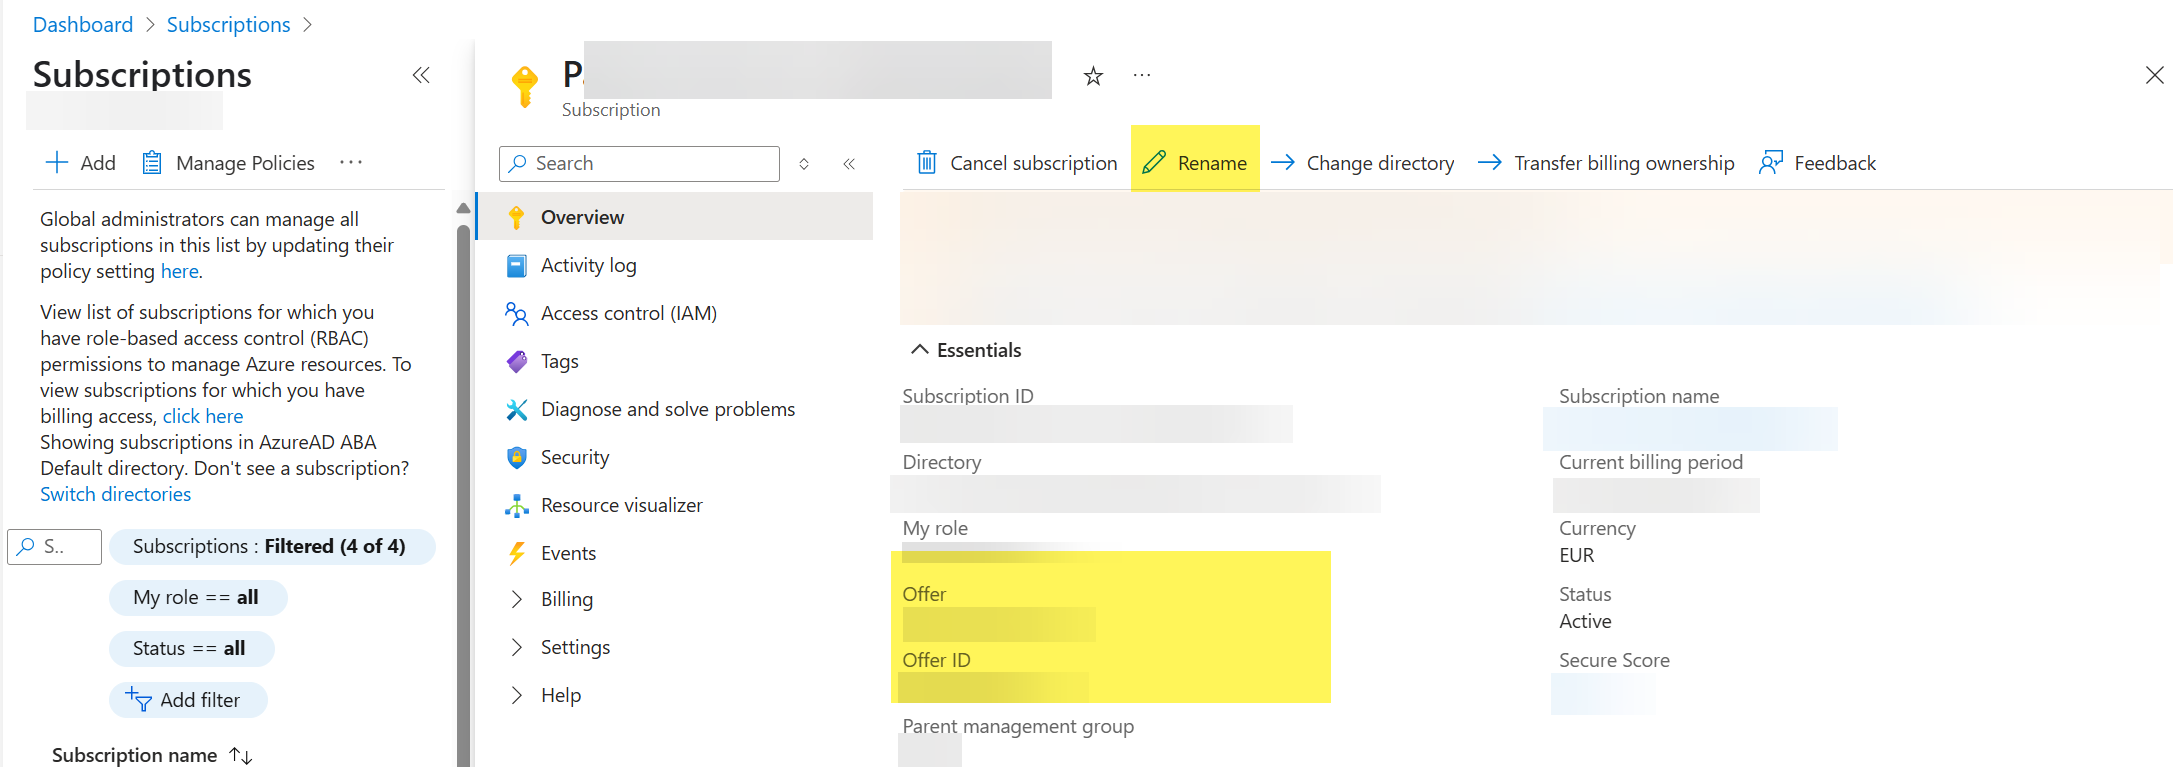
Task: Click the Add filter funnel icon
Action: pyautogui.click(x=138, y=699)
